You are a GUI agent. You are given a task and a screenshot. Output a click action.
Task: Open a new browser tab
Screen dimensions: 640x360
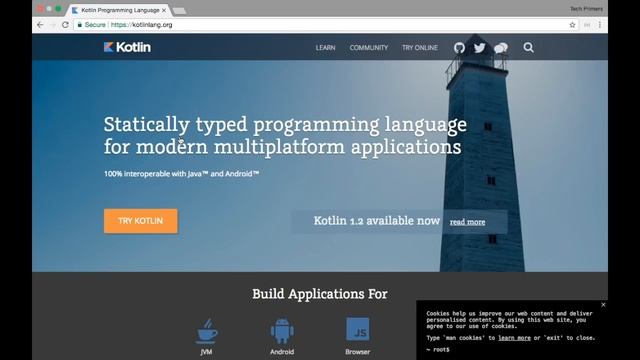point(179,11)
